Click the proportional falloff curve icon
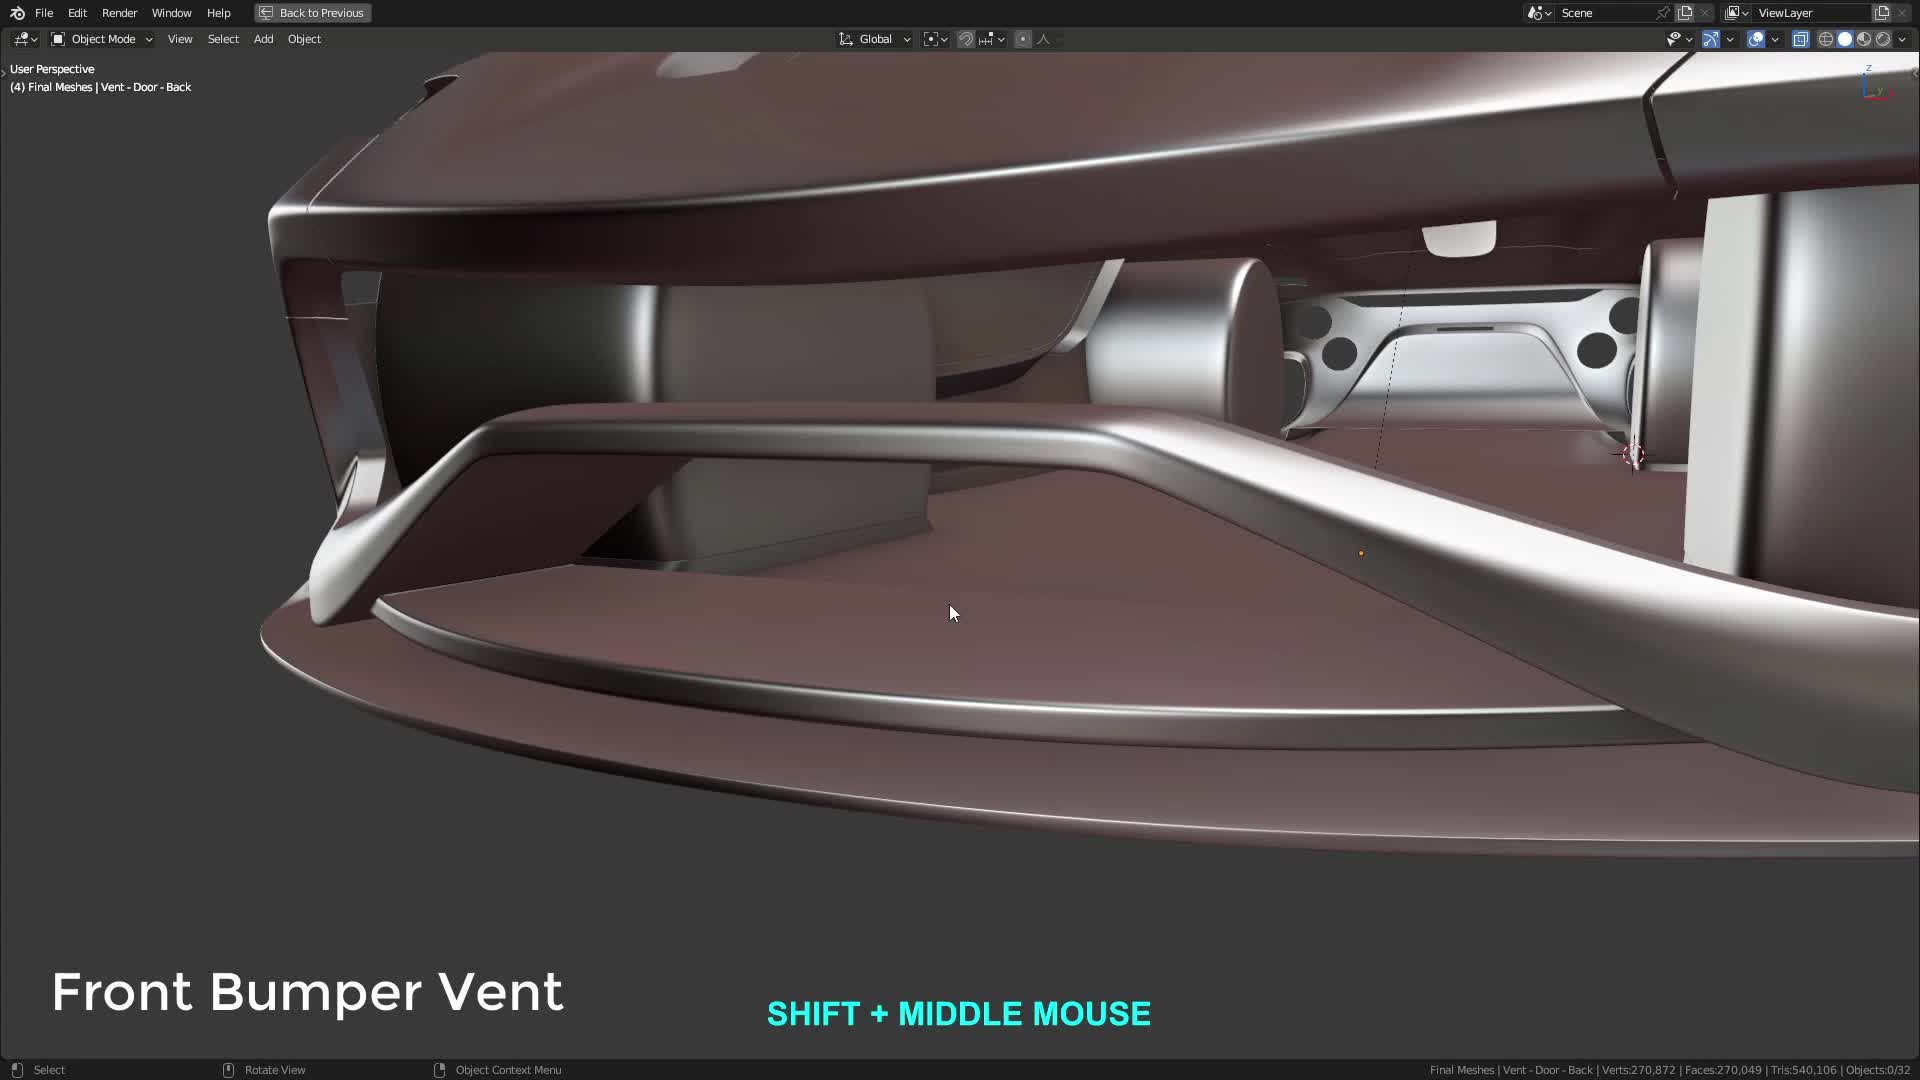 point(1046,39)
